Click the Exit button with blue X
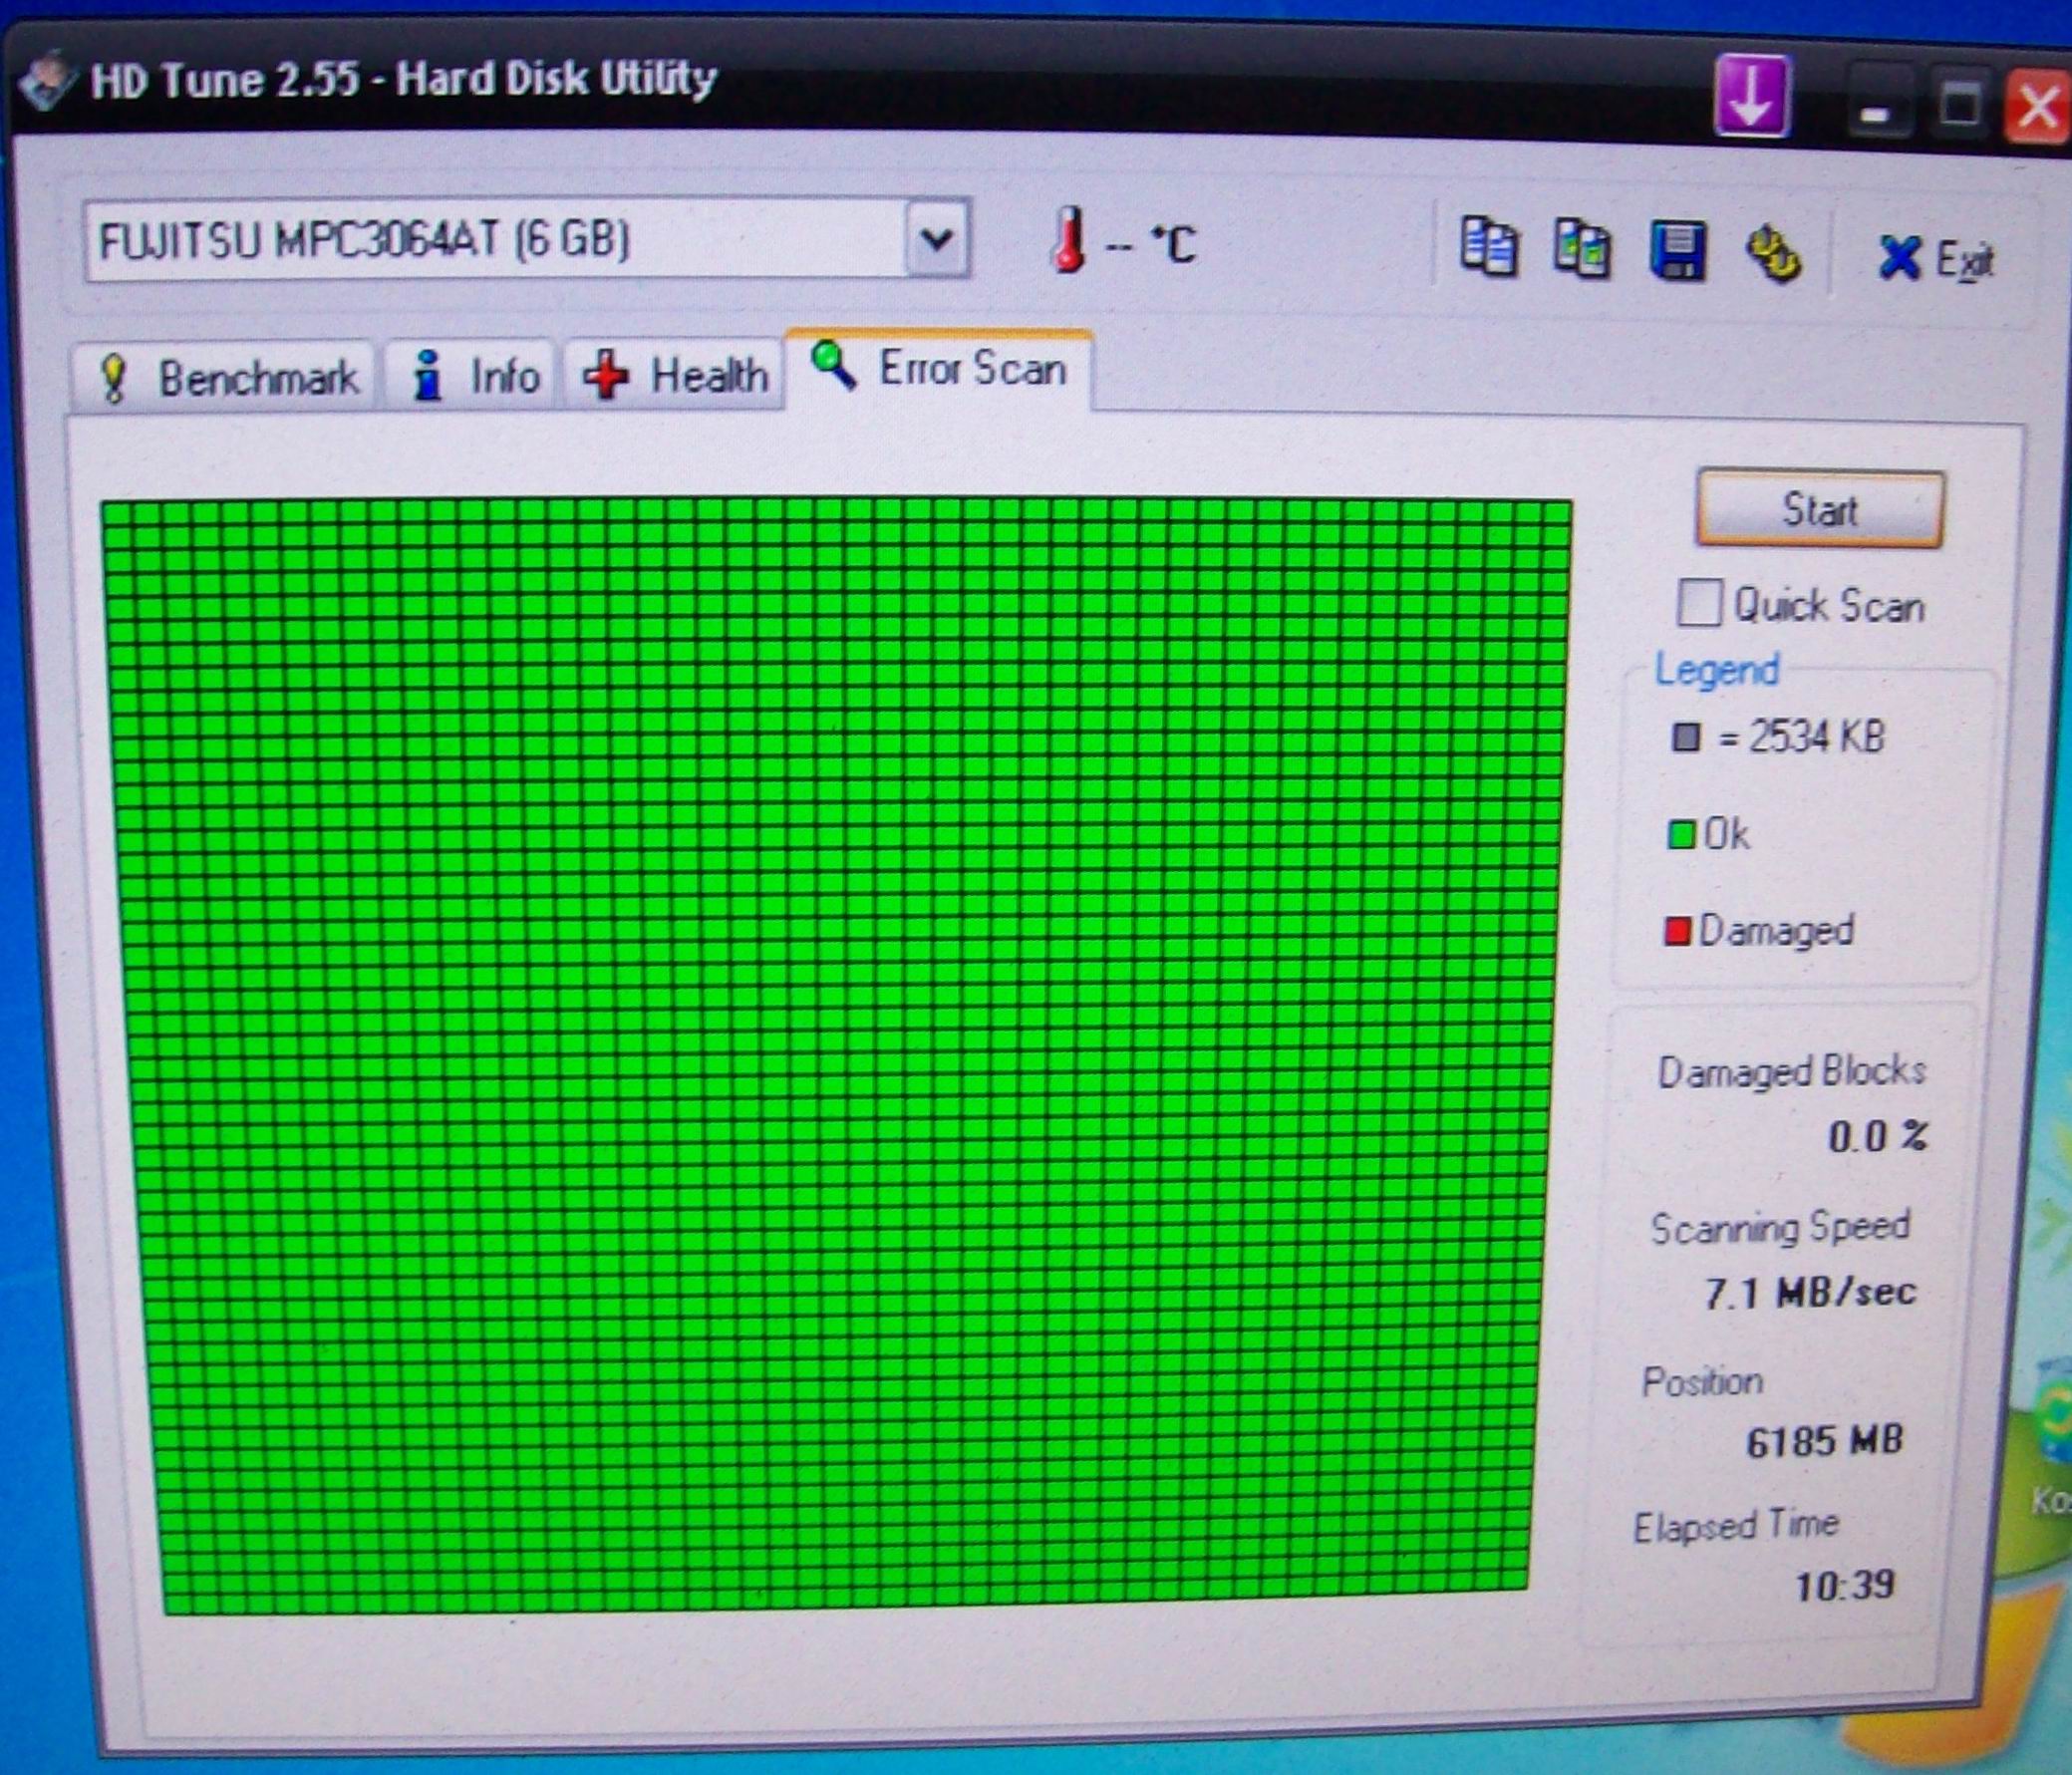This screenshot has width=2072, height=1775. (x=1934, y=259)
